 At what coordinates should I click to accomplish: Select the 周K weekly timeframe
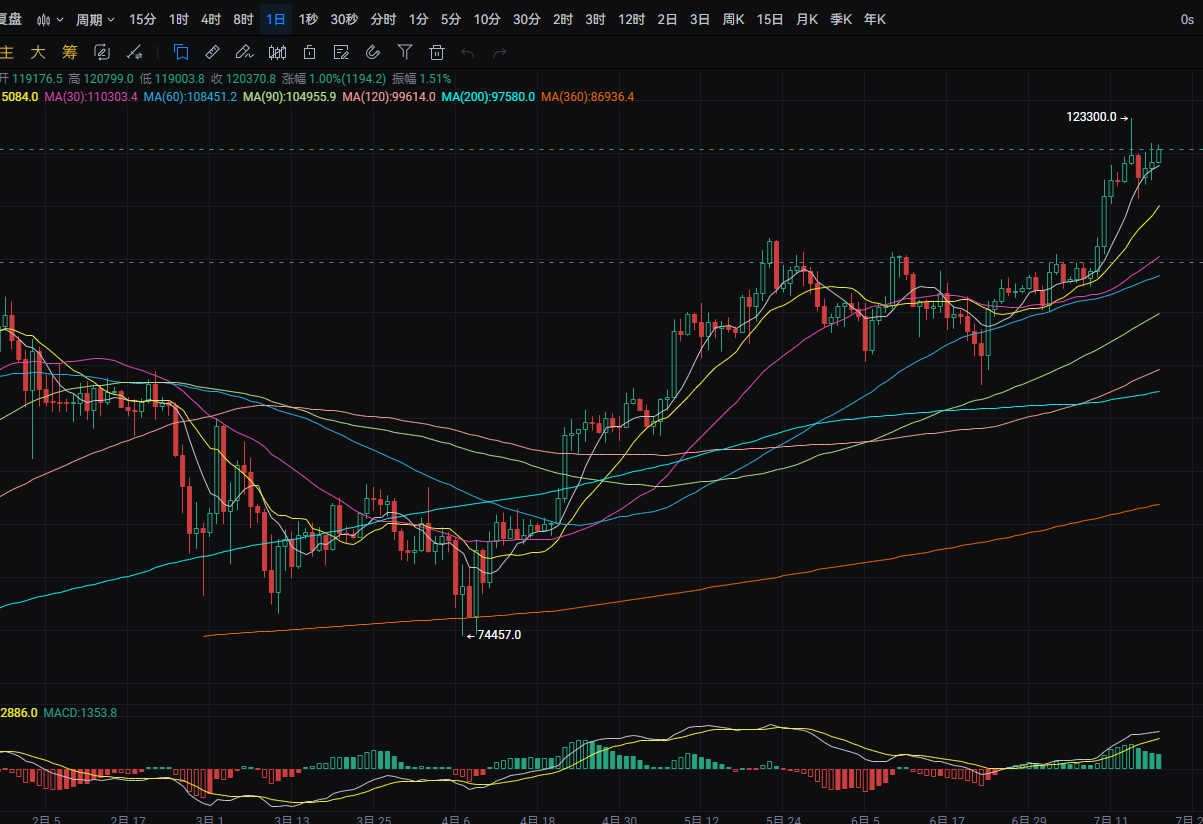tap(733, 19)
